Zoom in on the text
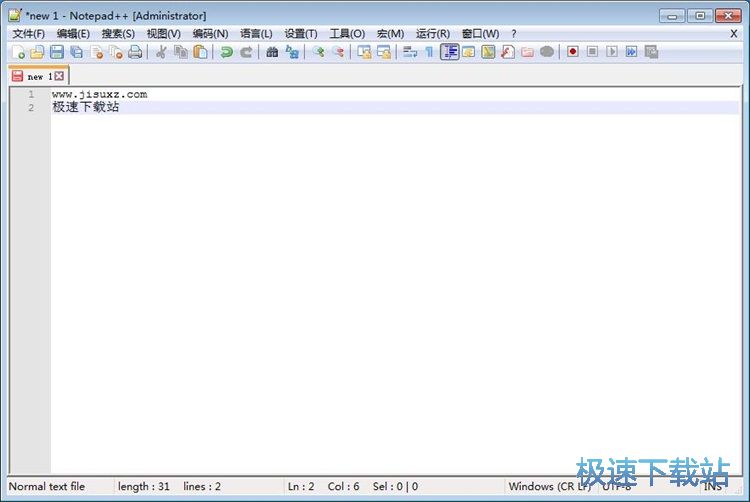The height and width of the screenshot is (502, 750). [318, 52]
